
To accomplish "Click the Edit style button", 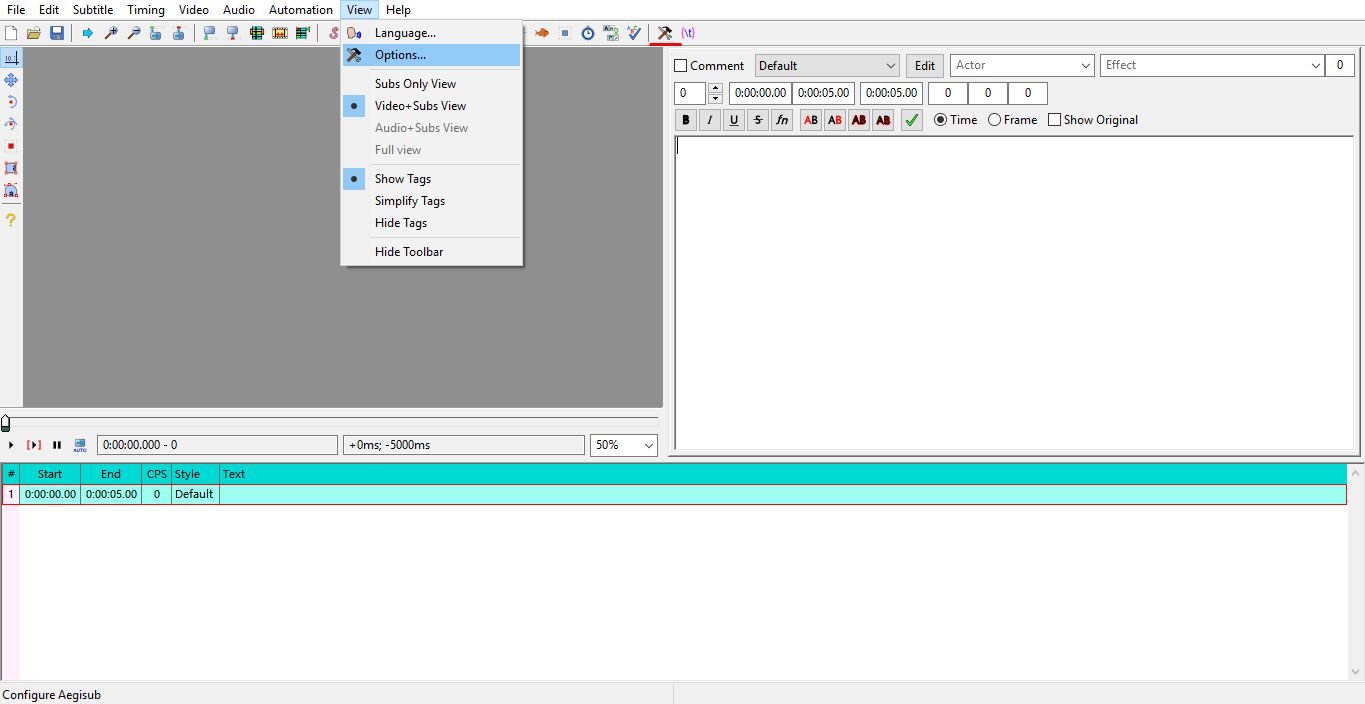I will coord(925,66).
